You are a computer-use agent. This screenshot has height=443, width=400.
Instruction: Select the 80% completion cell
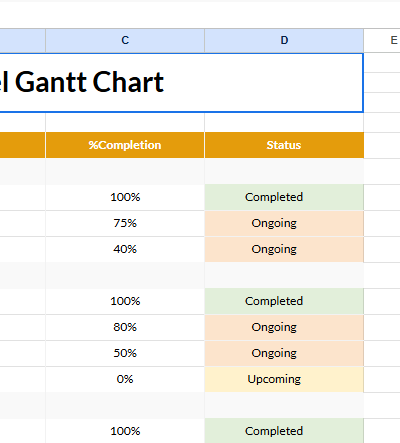pyautogui.click(x=125, y=327)
